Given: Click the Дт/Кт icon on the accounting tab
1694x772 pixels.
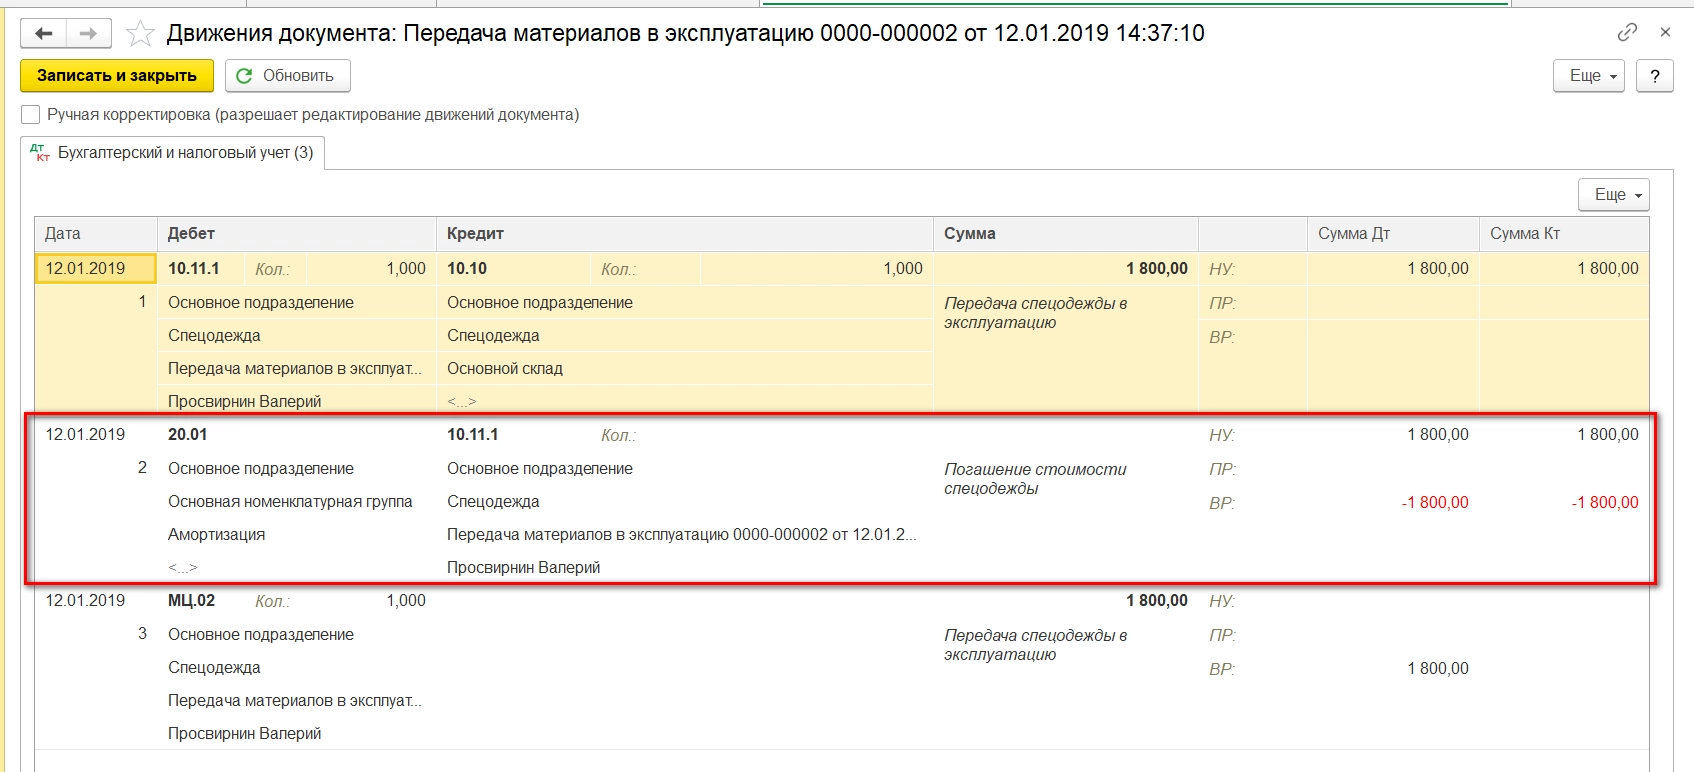Looking at the screenshot, I should tap(40, 153).
